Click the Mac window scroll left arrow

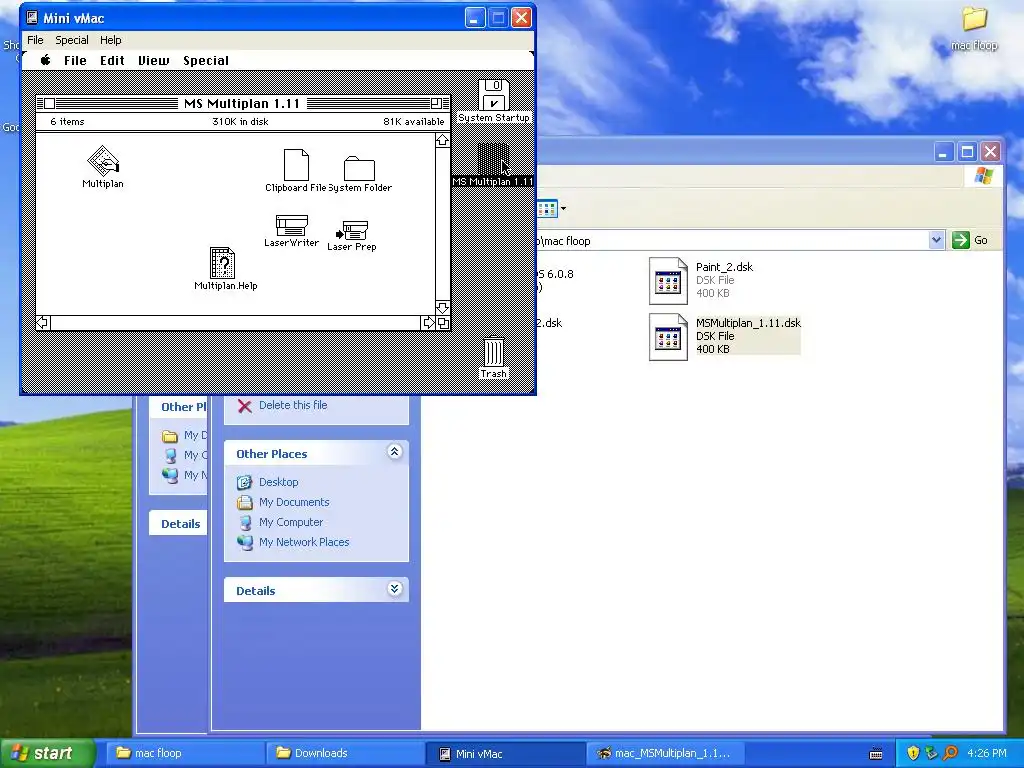coord(43,323)
